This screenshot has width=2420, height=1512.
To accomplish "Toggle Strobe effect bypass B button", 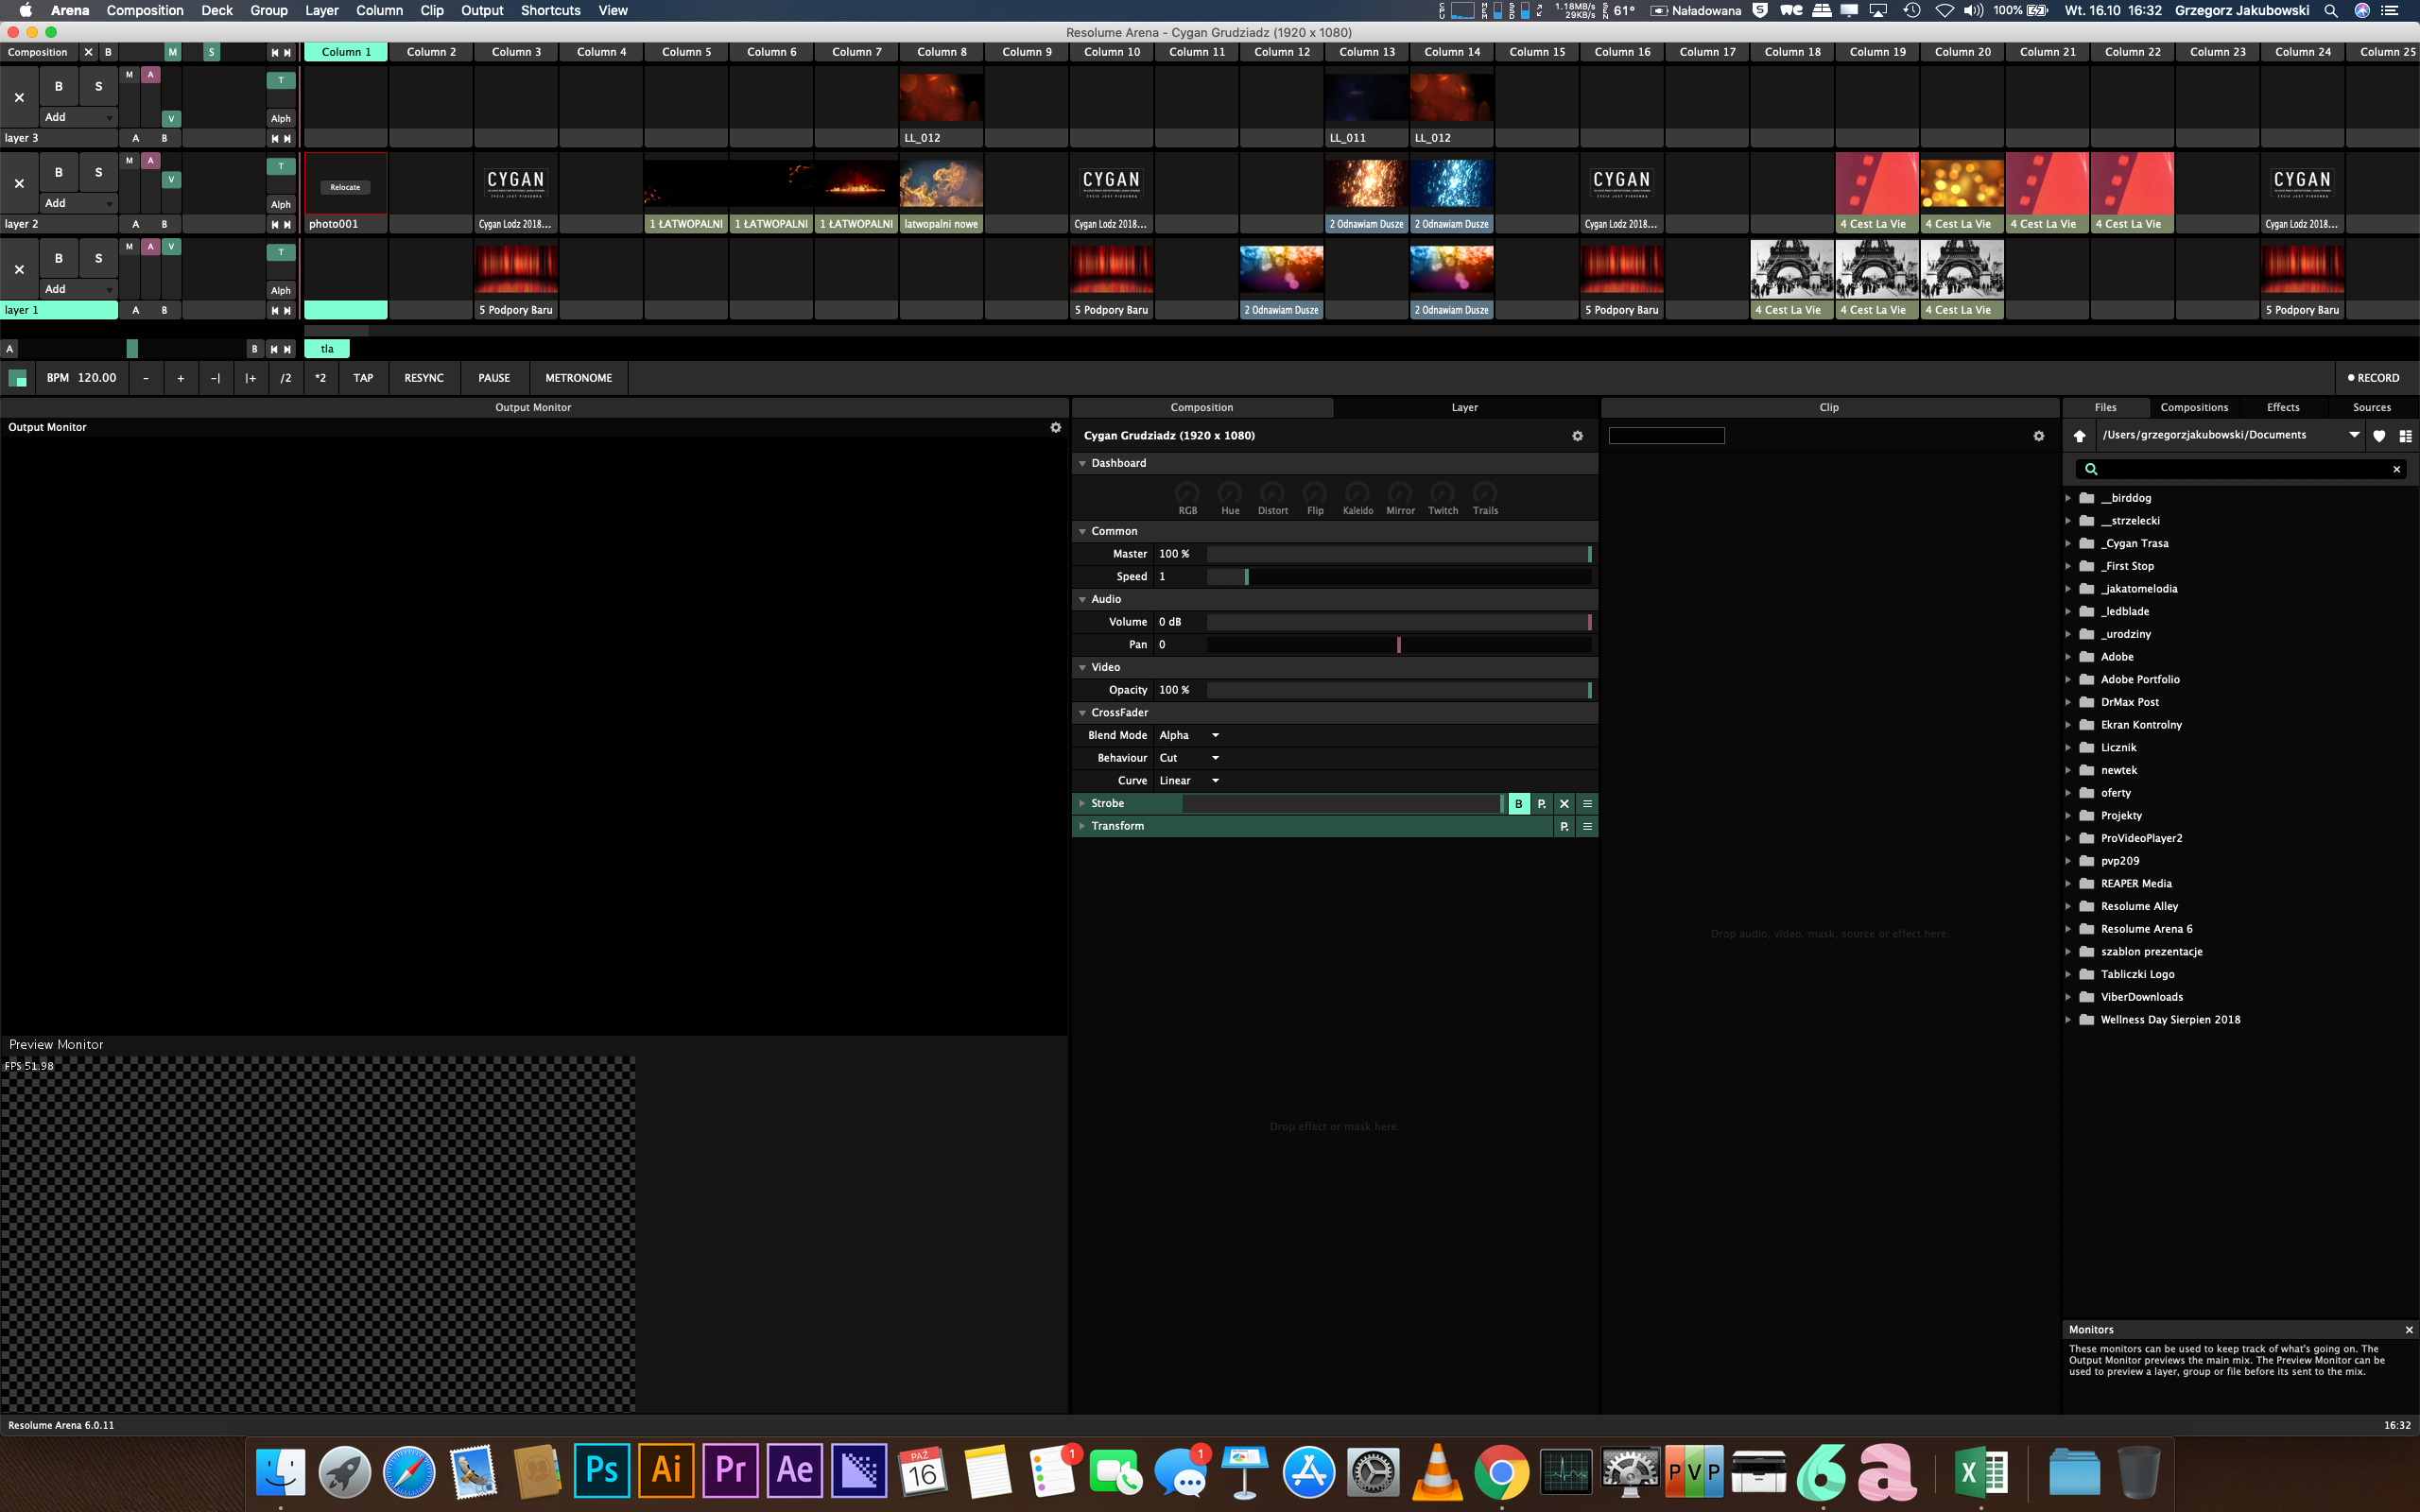I will [x=1518, y=804].
